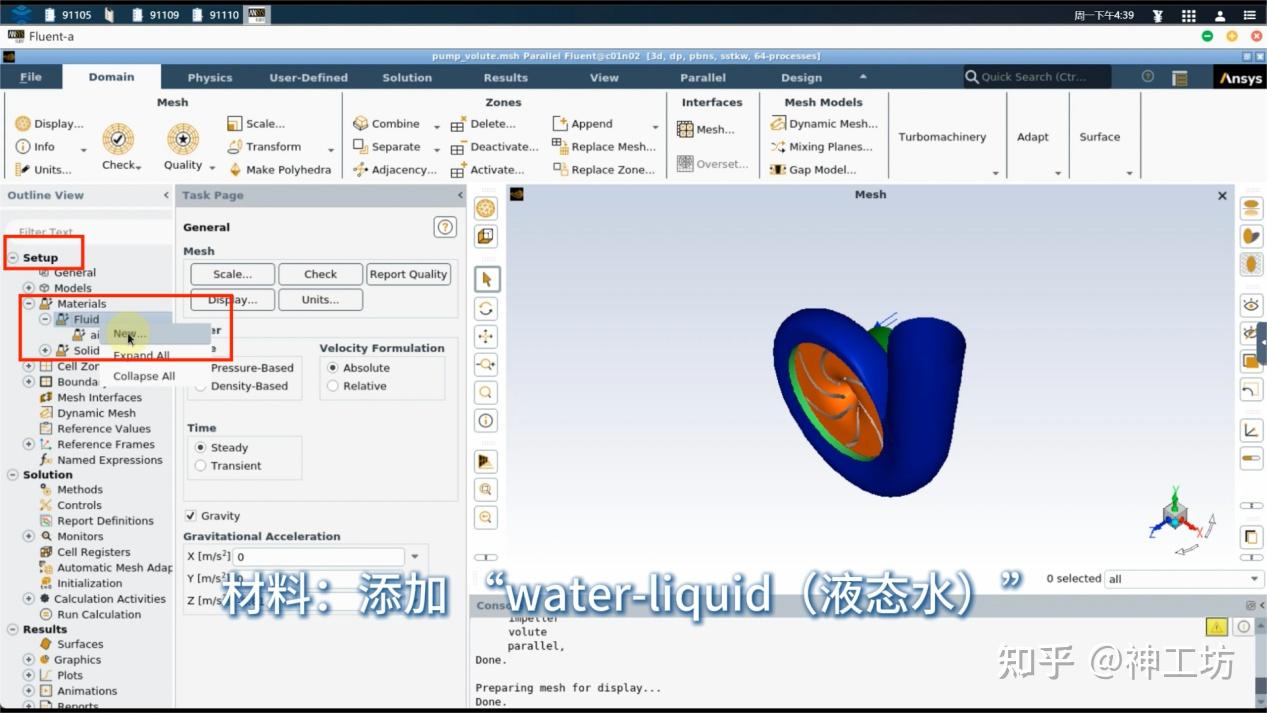Switch to the Results ribbon tab
This screenshot has height=713, width=1267.
(506, 77)
